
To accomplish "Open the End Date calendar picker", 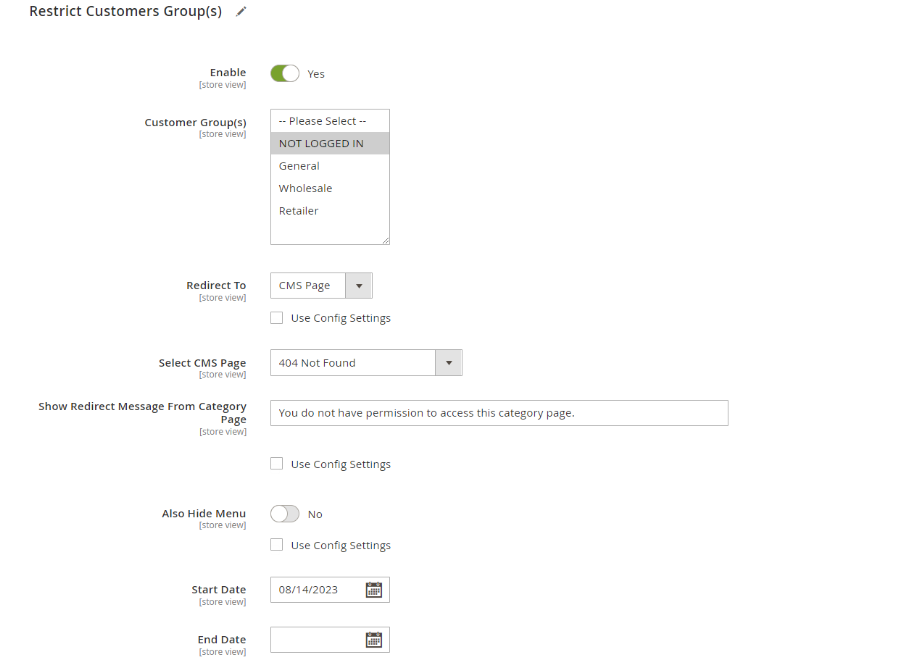I will coord(373,640).
